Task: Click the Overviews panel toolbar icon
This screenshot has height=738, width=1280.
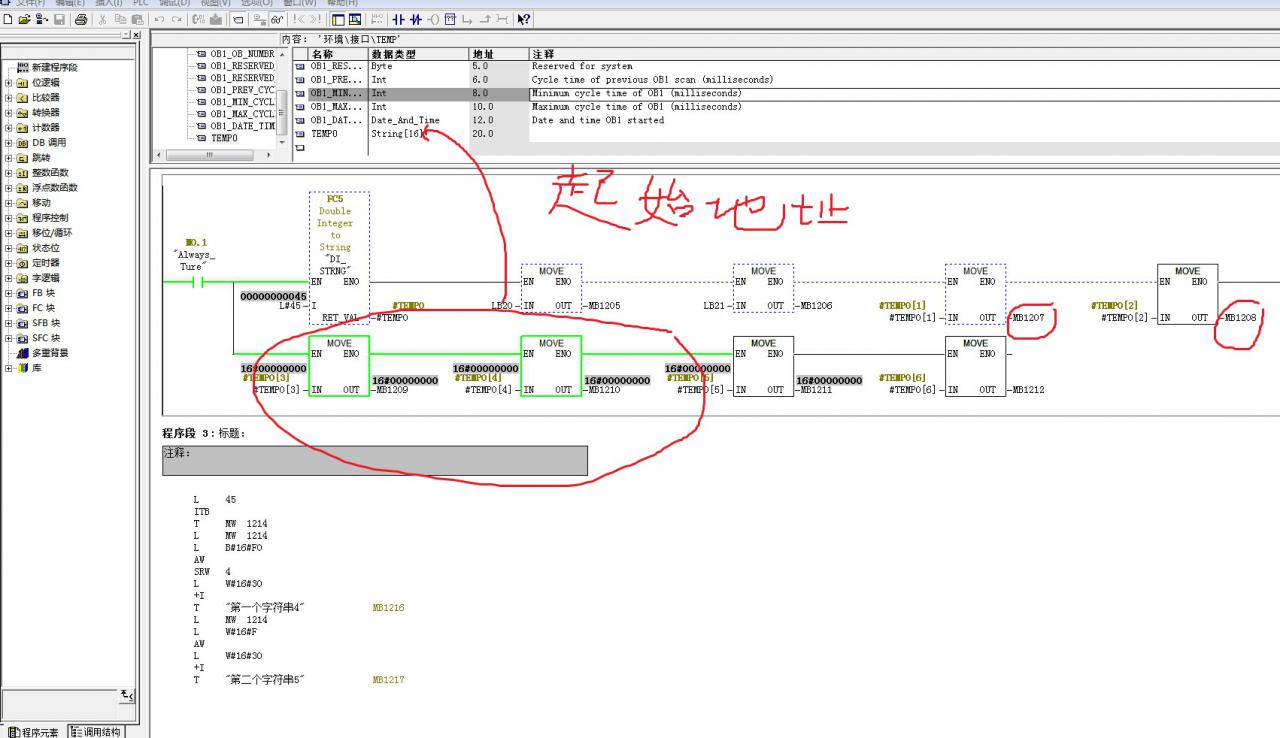Action: coord(338,20)
